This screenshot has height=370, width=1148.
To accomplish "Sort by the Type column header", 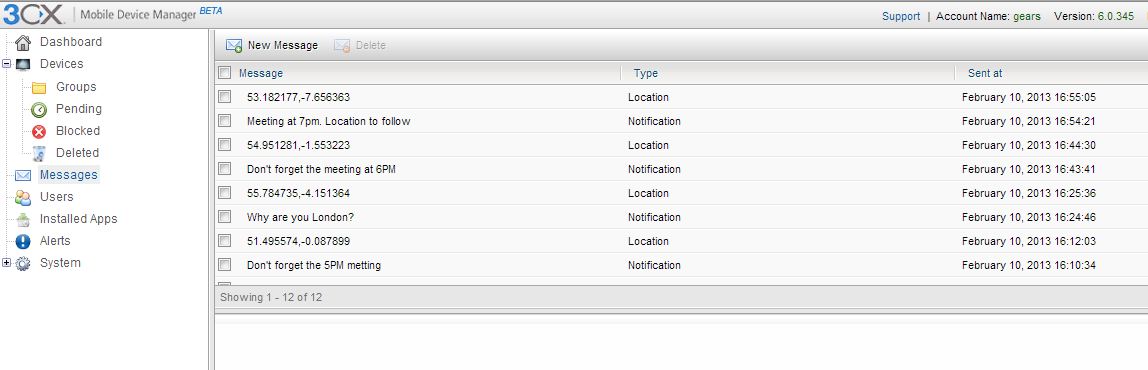I will (646, 73).
